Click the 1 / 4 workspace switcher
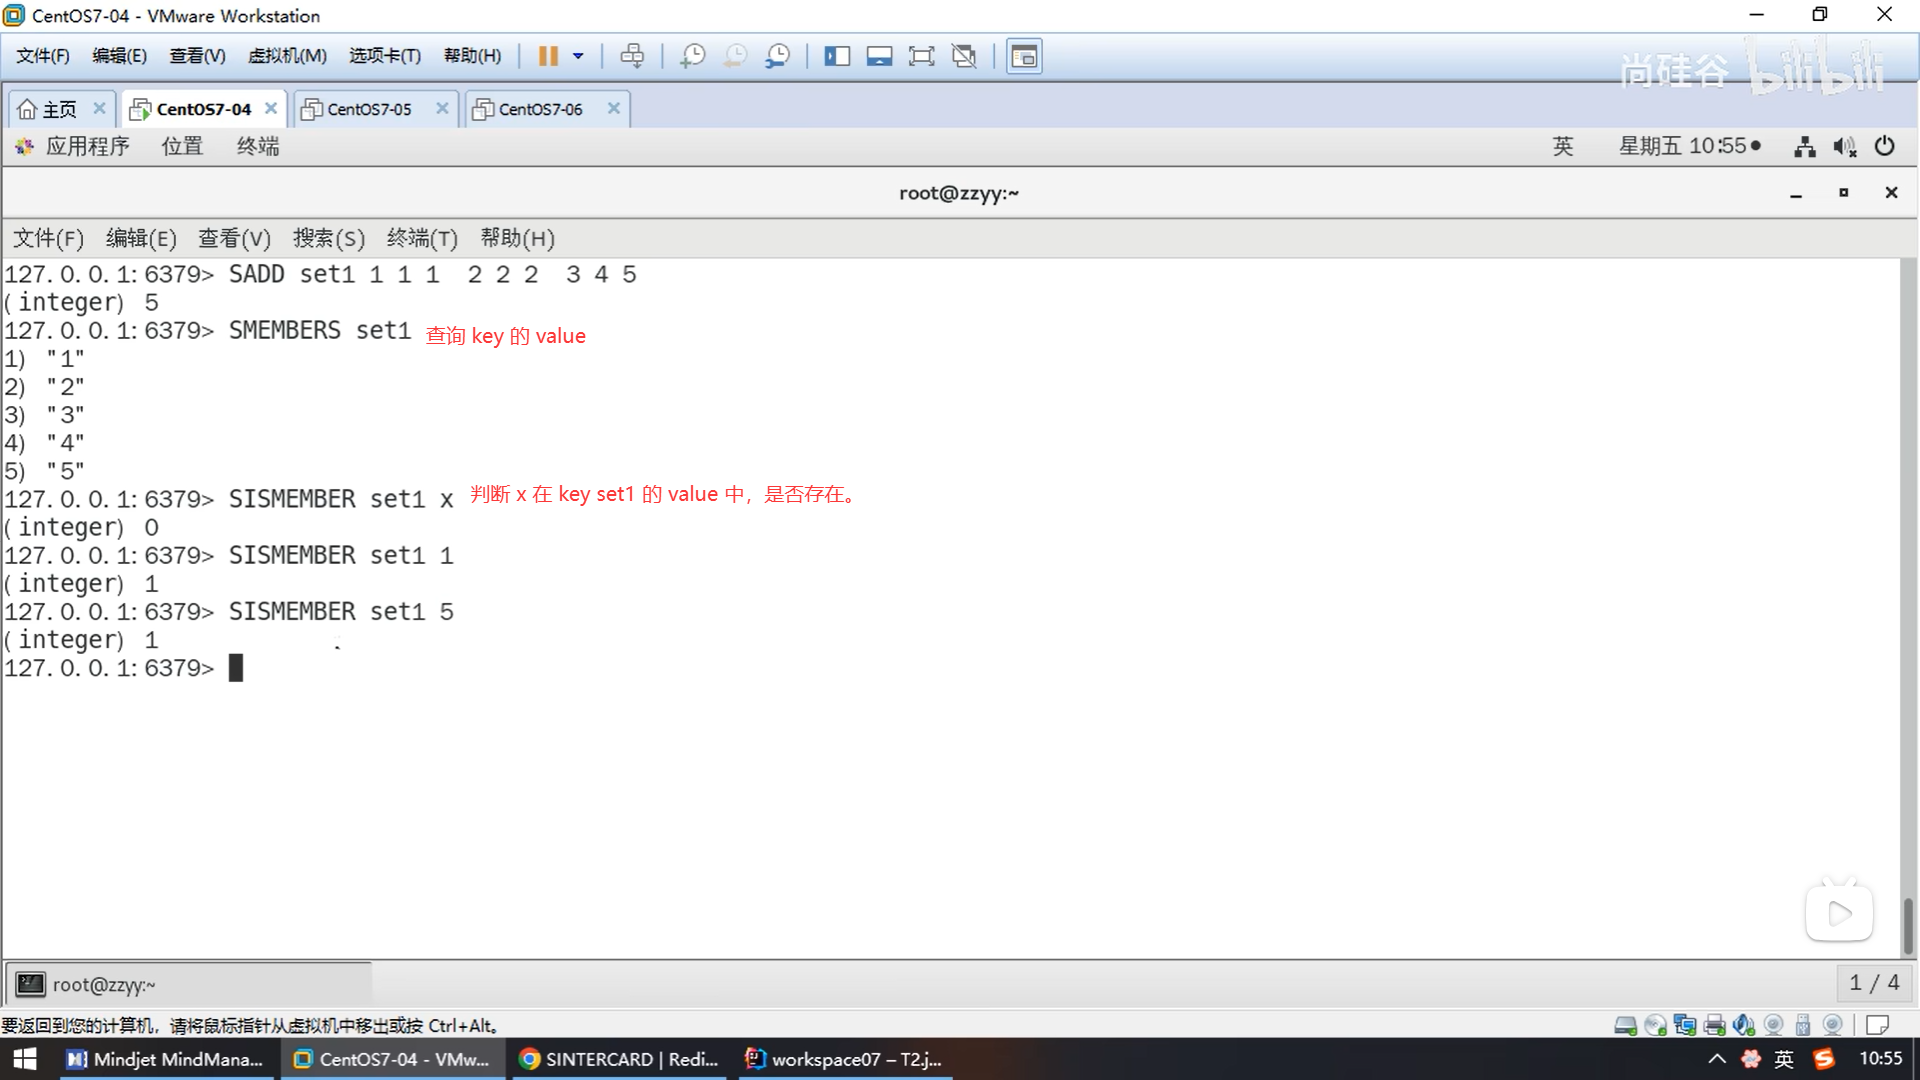Viewport: 1920px width, 1080px height. point(1873,983)
